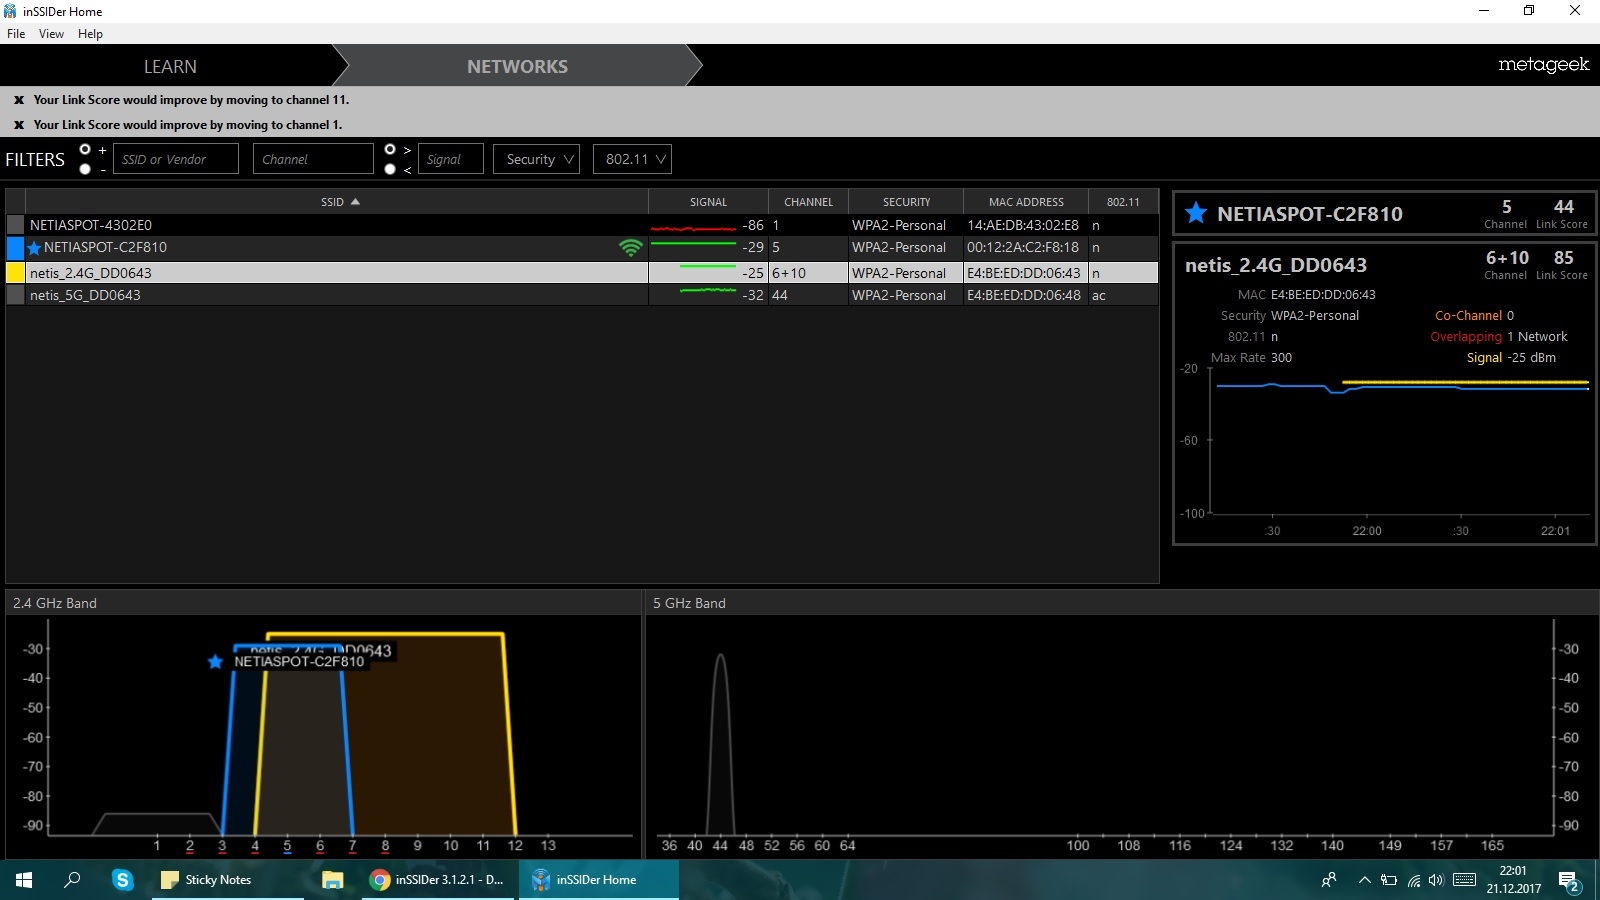Sort the table by 802.11 column header
Viewport: 1600px width, 900px height.
1123,202
